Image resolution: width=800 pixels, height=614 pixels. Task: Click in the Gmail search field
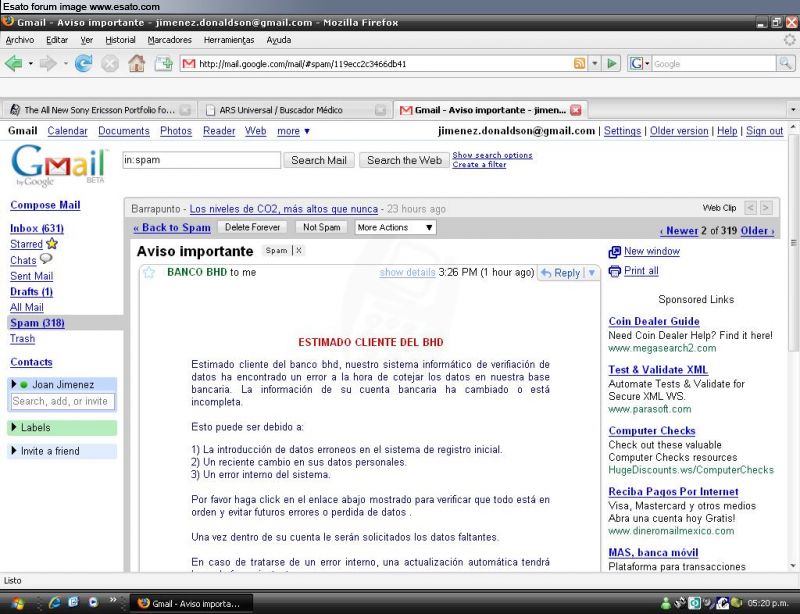pyautogui.click(x=202, y=160)
